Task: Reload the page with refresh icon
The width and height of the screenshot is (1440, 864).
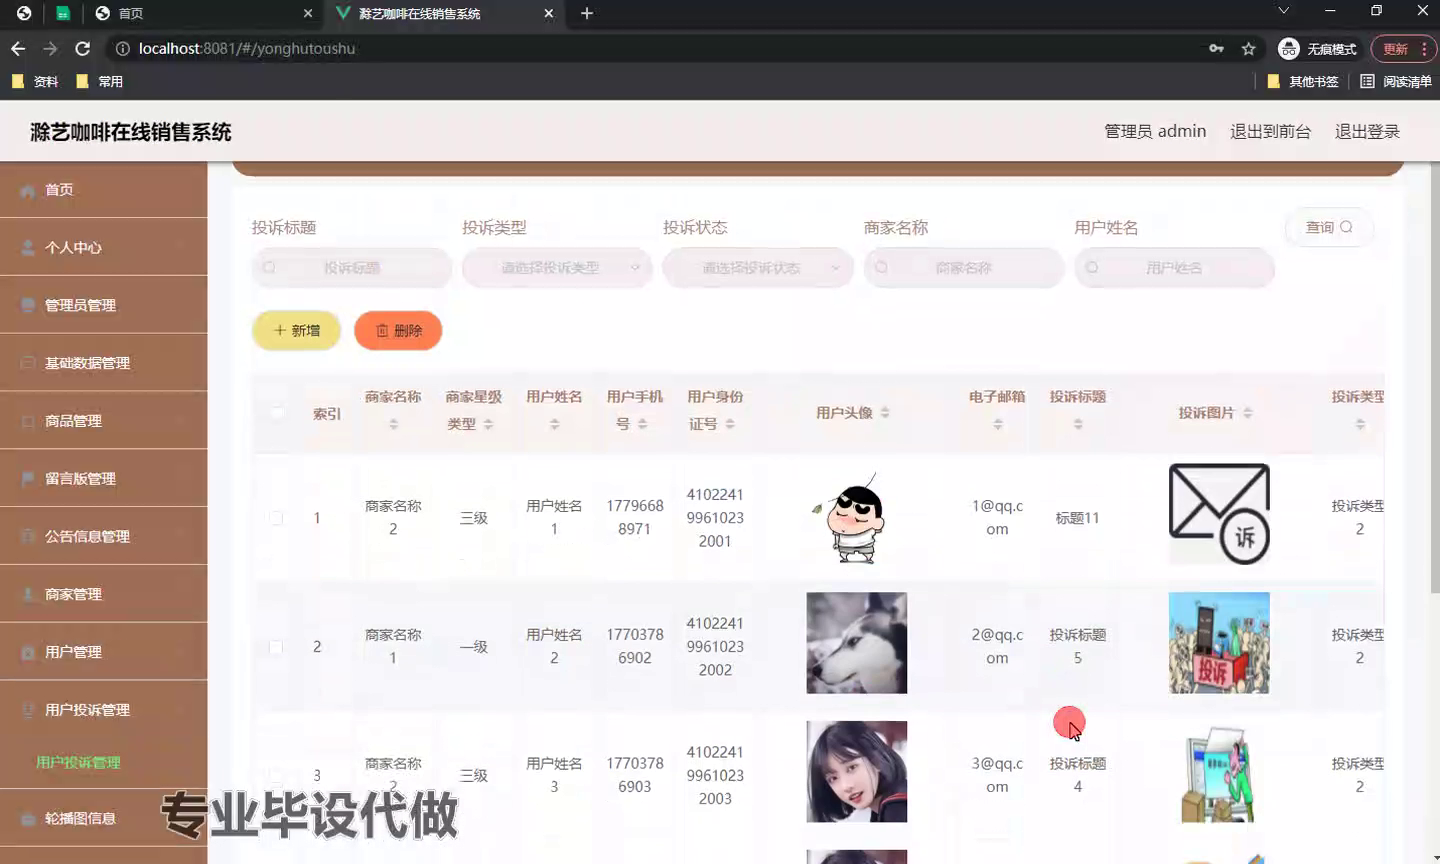Action: [83, 48]
